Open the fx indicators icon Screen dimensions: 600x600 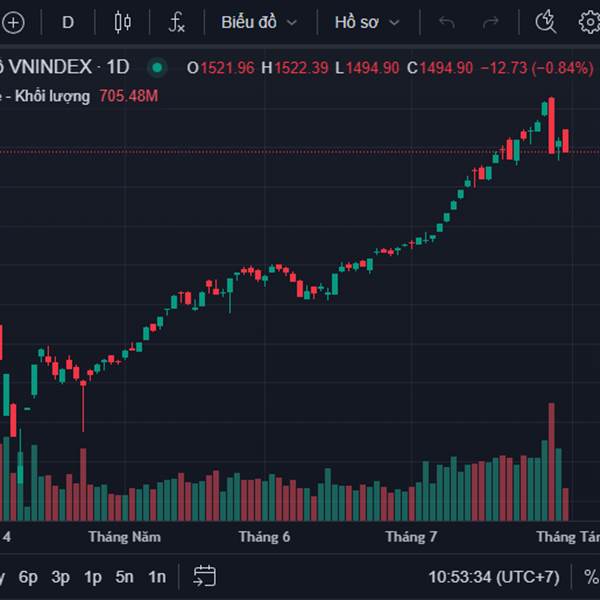click(176, 22)
